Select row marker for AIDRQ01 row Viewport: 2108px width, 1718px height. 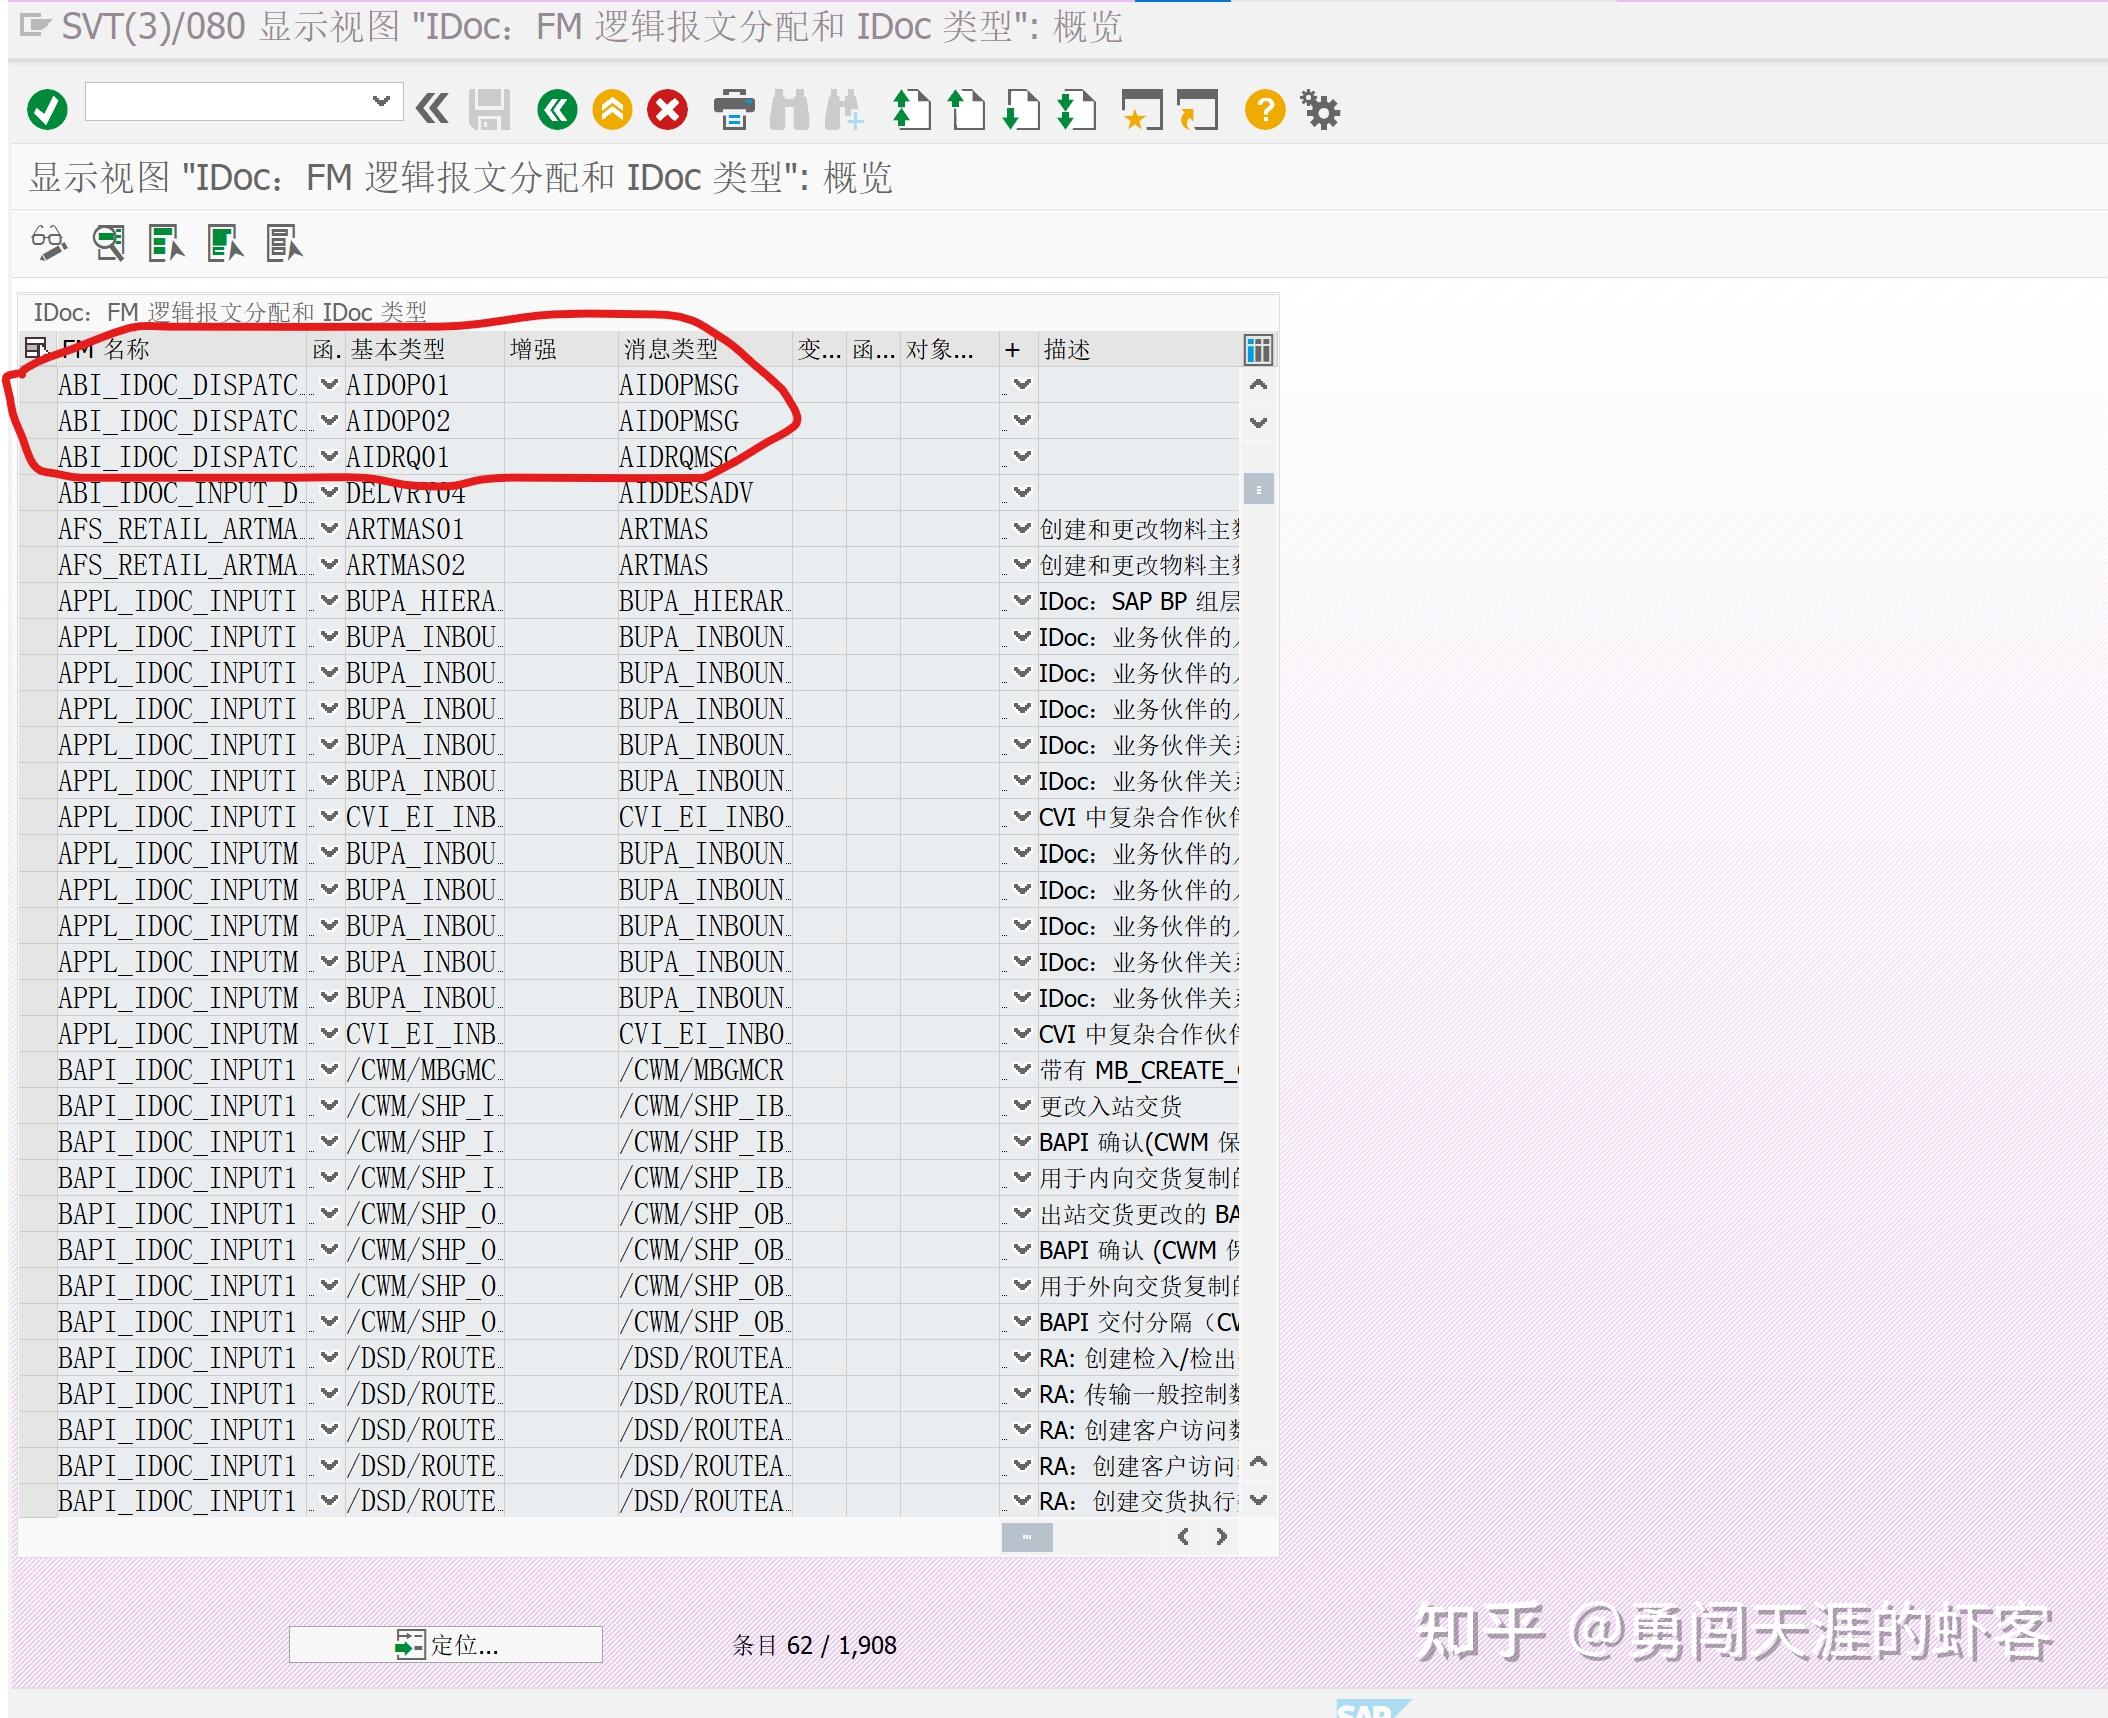tap(38, 457)
